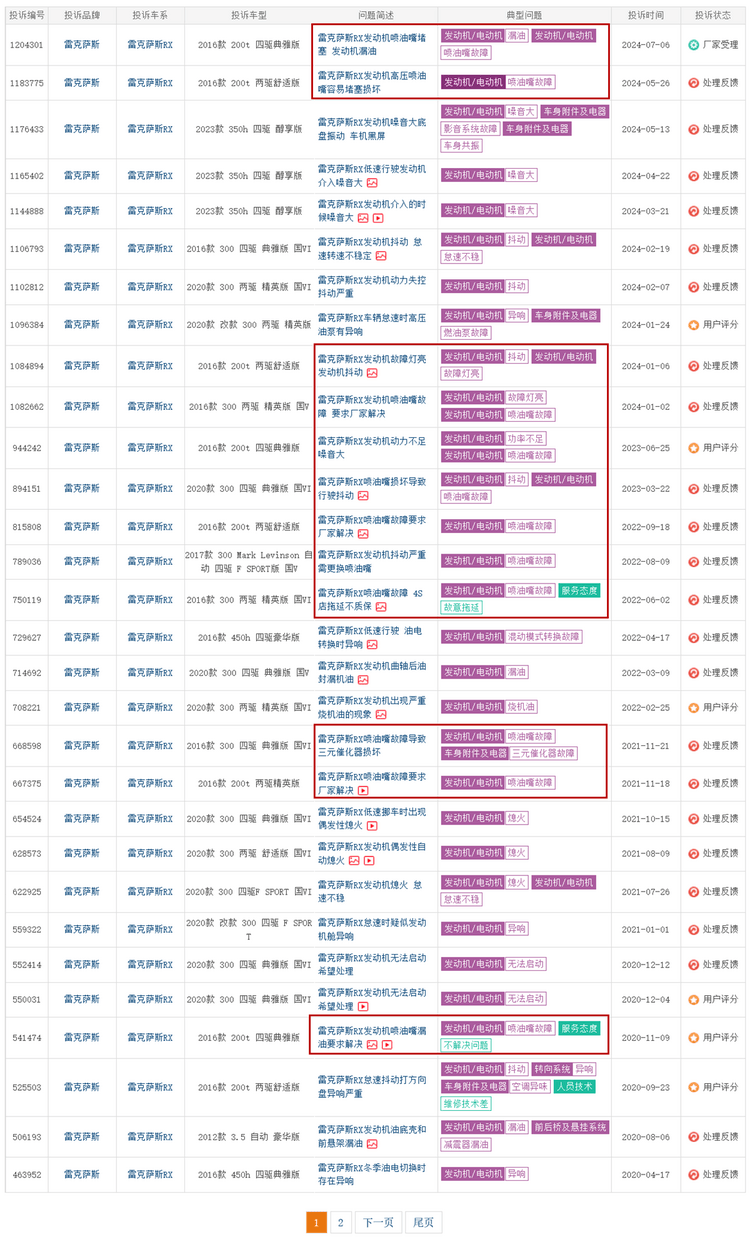Click the 烧机油 problem tag
This screenshot has width=750, height=1237.
pos(521,707)
